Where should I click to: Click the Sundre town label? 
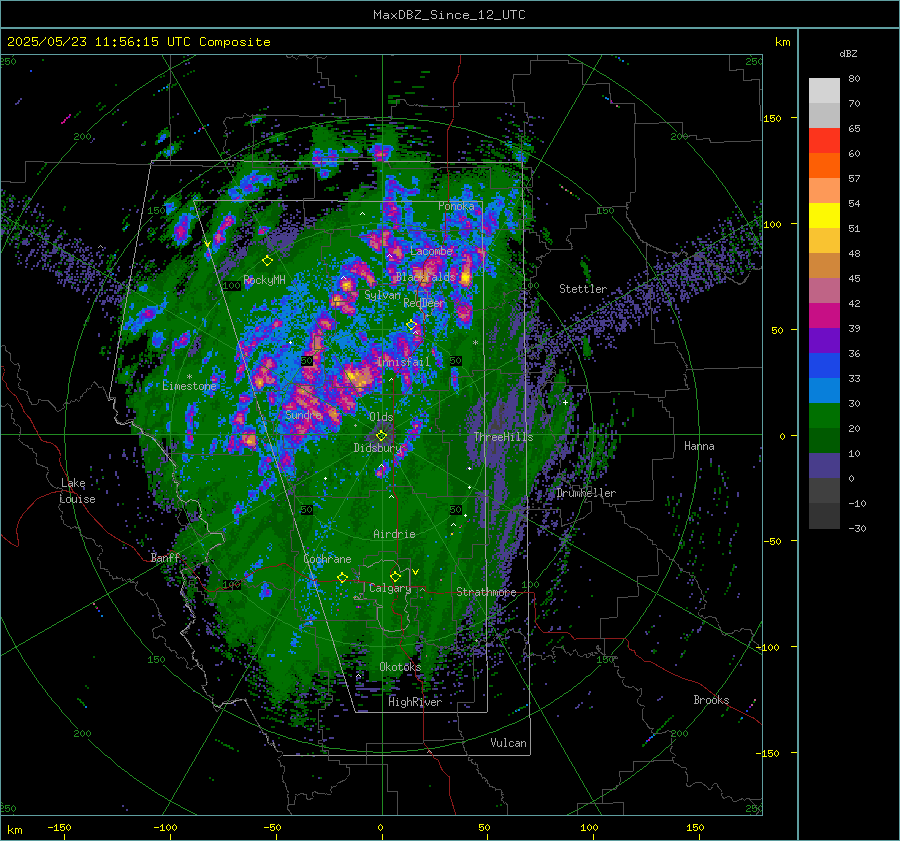coord(302,415)
